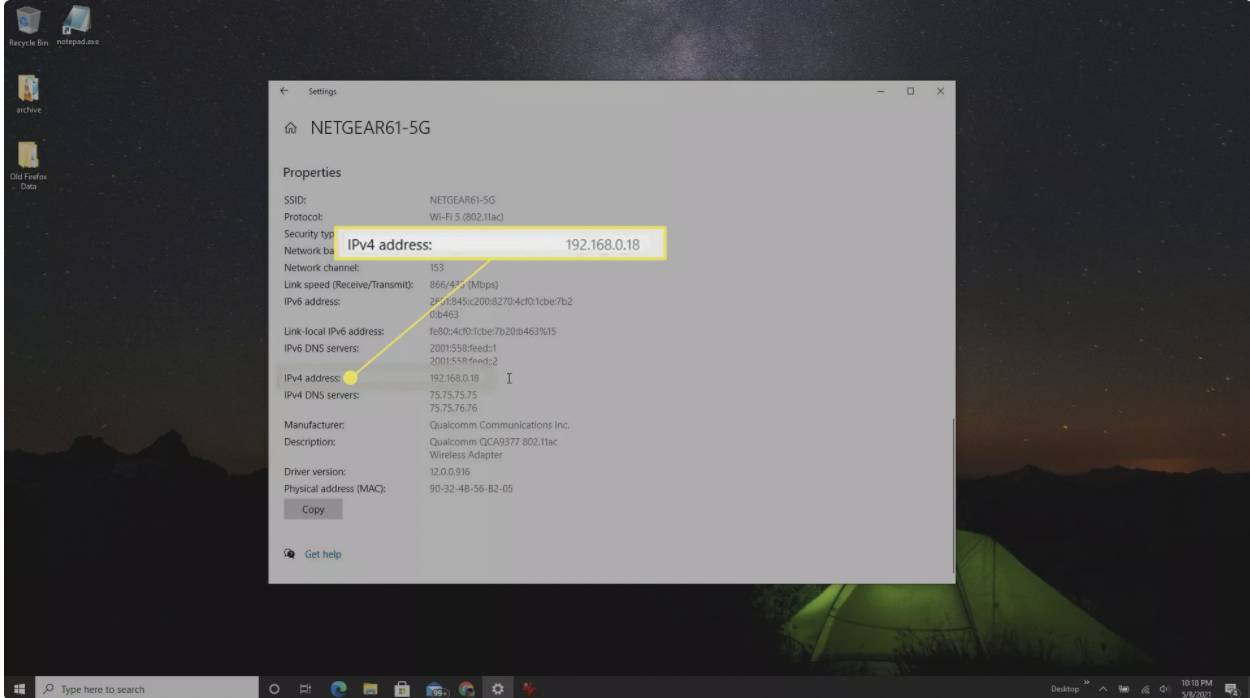Viewport: 1250px width, 698px height.
Task: Click the Desktop toolbar label on taskbar
Action: tap(1066, 689)
